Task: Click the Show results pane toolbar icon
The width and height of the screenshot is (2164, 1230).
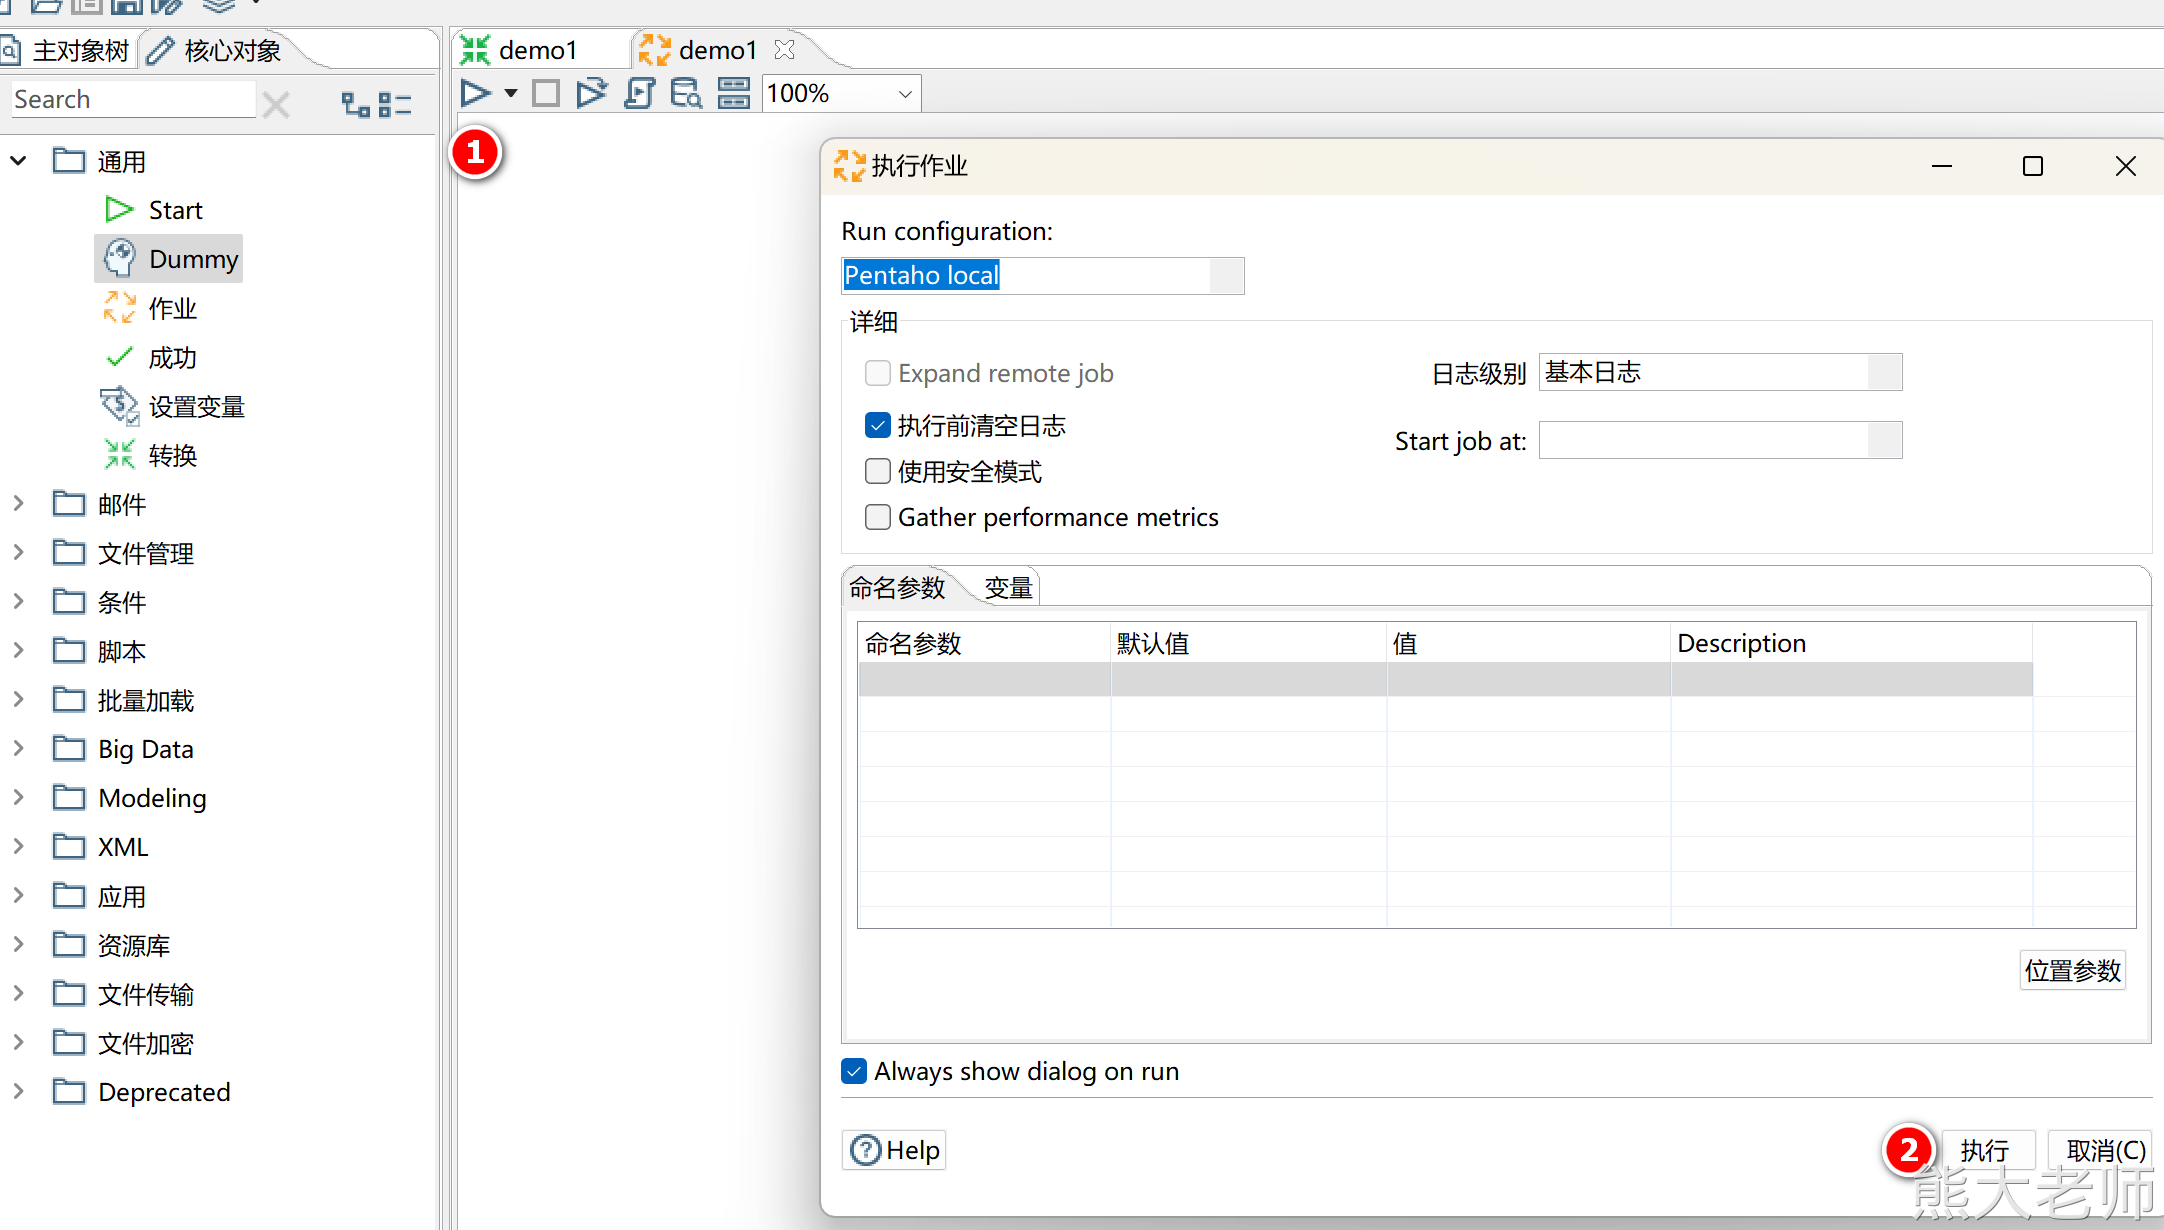Action: tap(733, 94)
